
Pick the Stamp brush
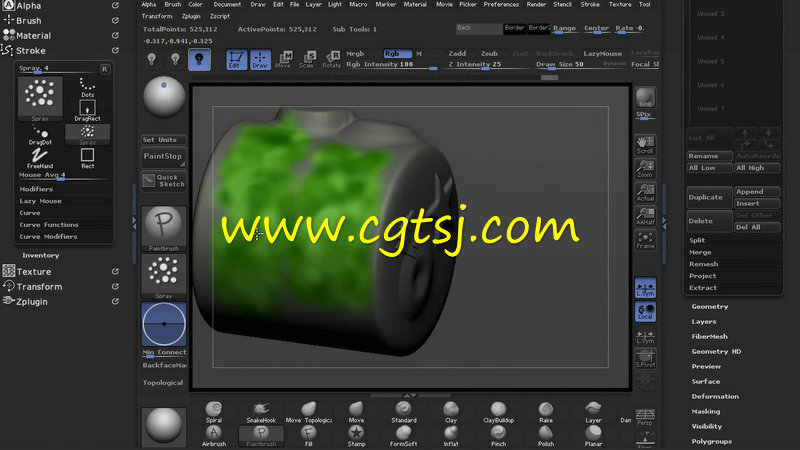point(356,436)
